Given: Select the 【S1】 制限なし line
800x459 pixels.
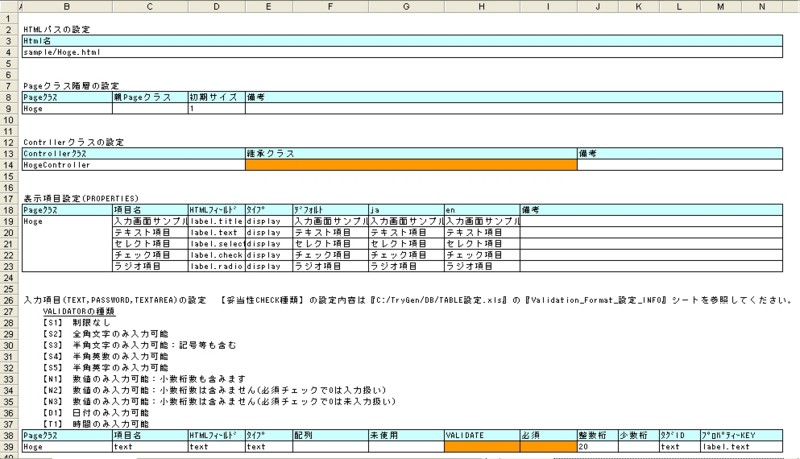Looking at the screenshot, I should [x=76, y=322].
